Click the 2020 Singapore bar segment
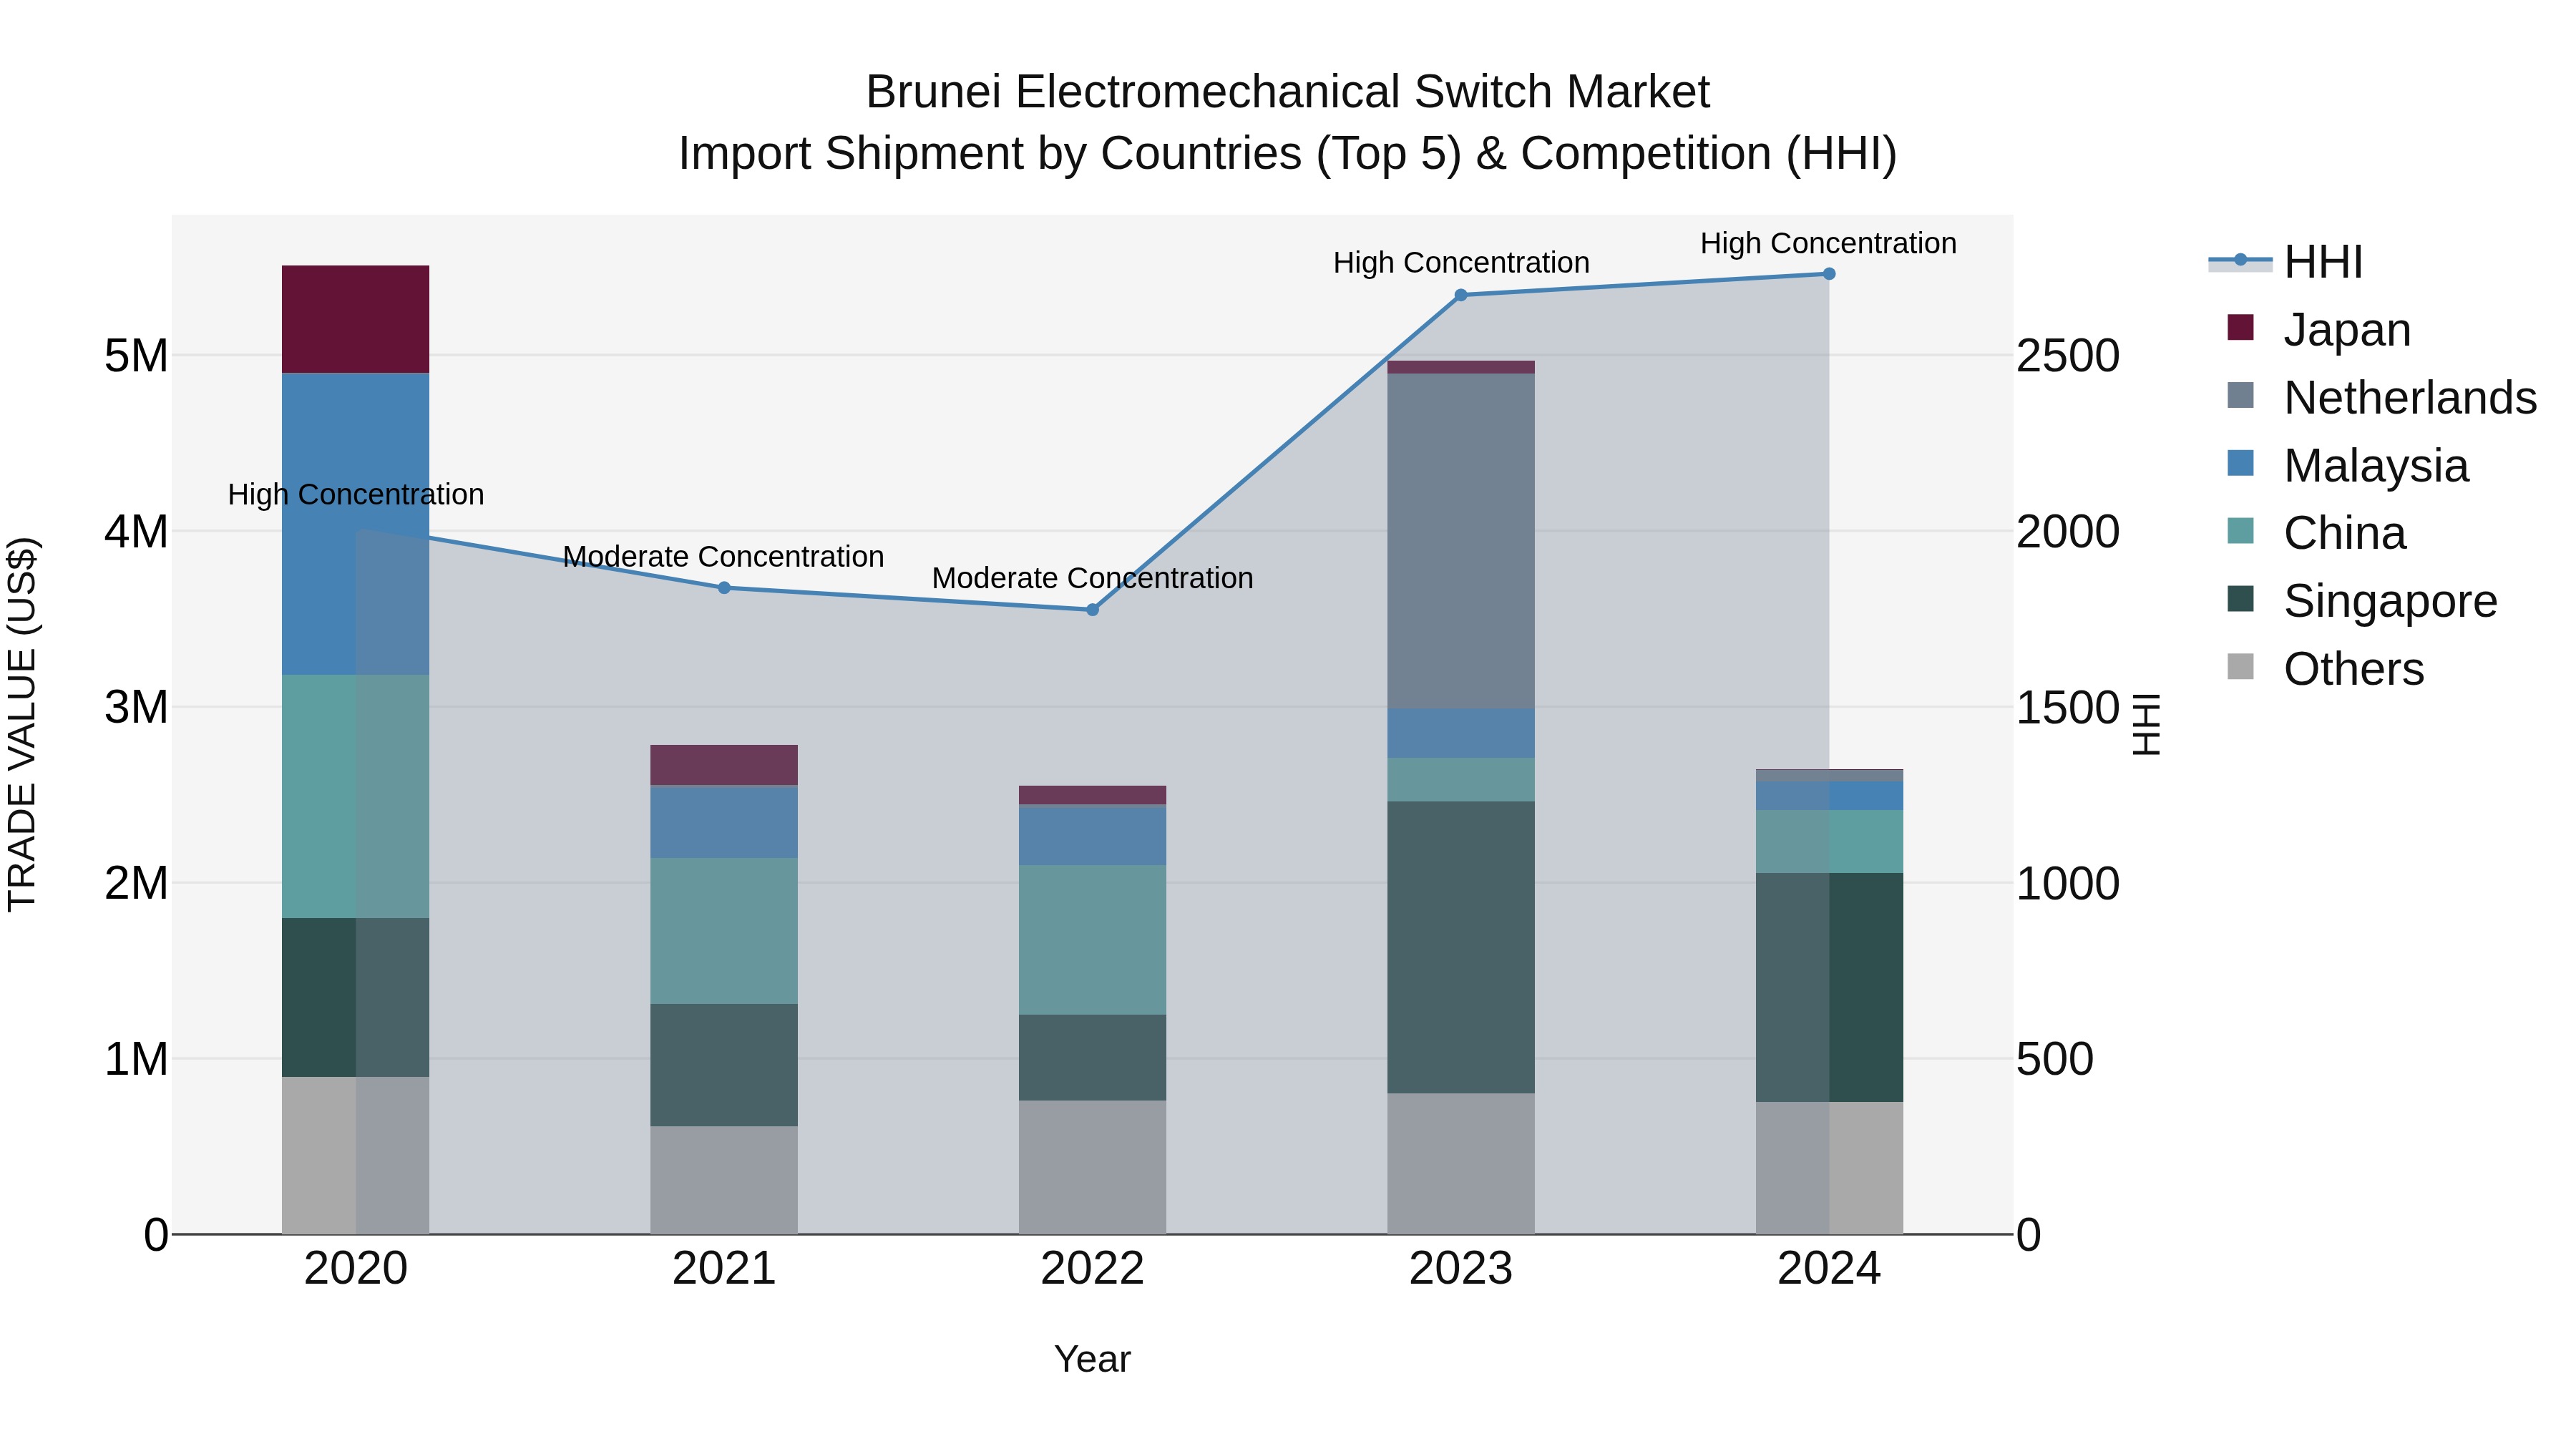 (x=356, y=998)
